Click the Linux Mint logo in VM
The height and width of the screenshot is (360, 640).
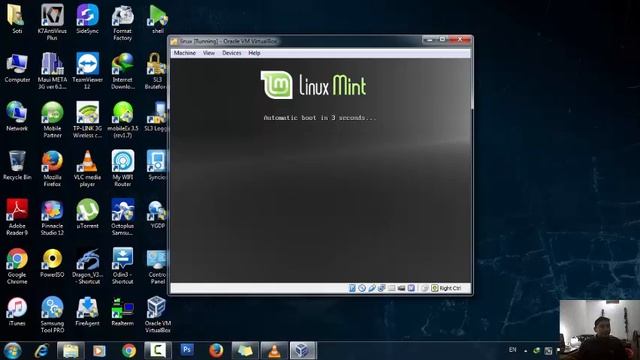tap(313, 85)
